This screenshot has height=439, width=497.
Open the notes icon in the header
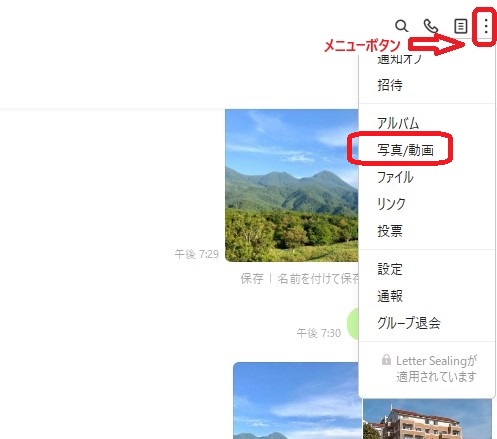pos(461,26)
